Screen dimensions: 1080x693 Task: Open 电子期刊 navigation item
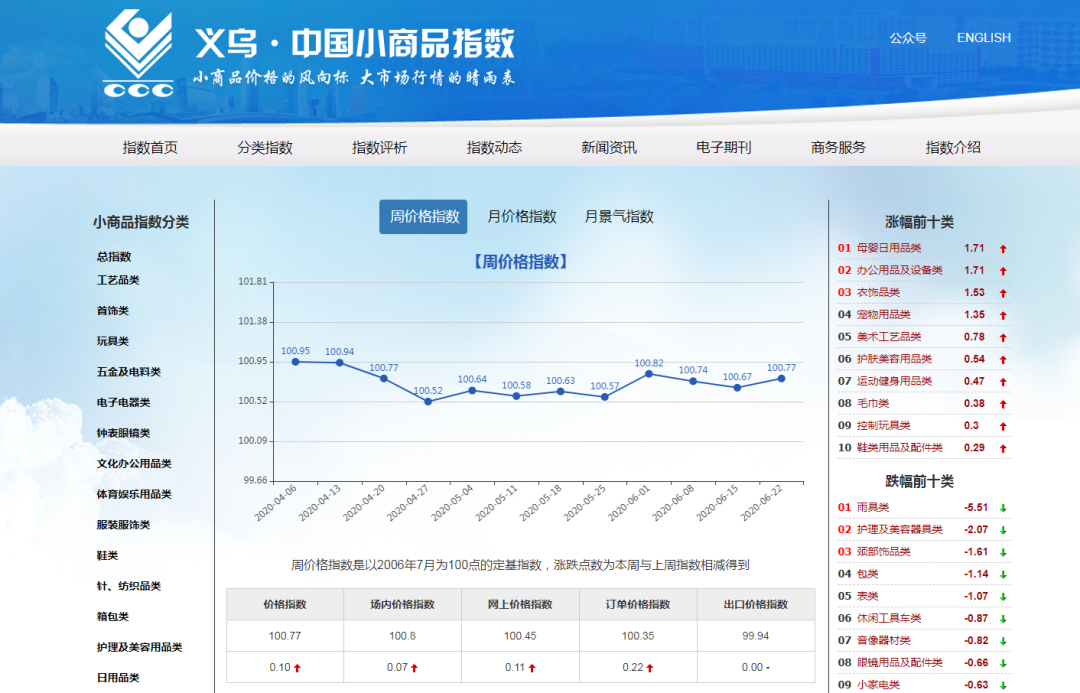[x=723, y=147]
